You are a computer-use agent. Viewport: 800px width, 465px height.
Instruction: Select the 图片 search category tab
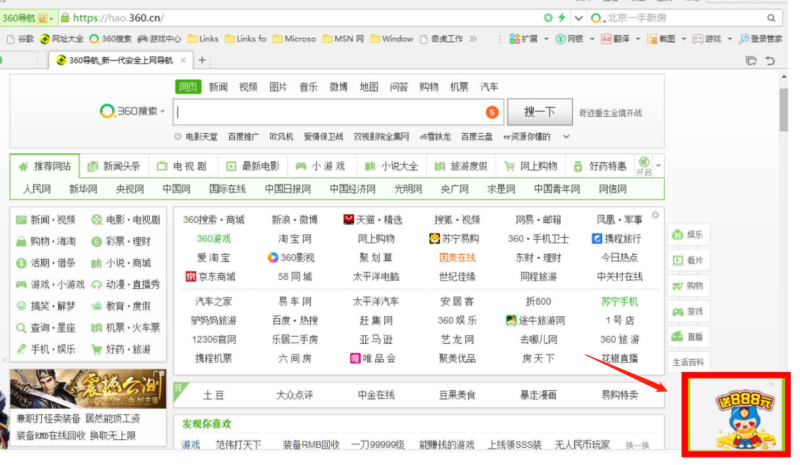[278, 87]
